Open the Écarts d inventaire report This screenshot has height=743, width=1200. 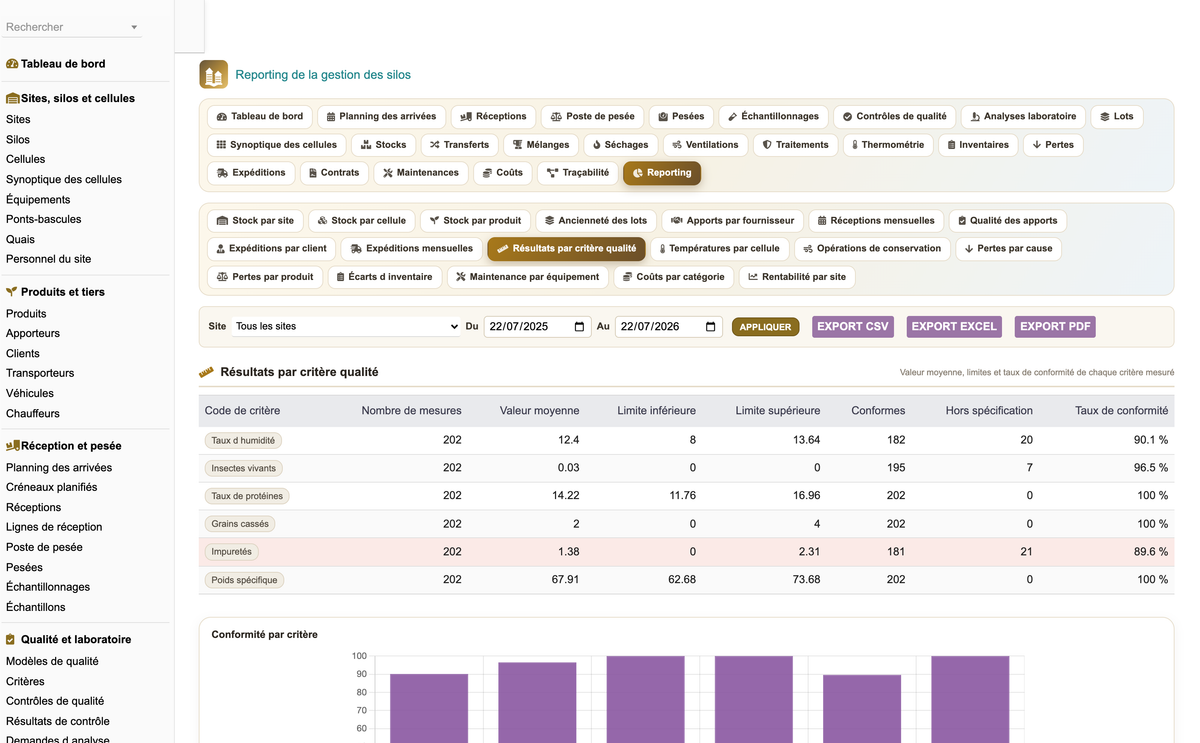click(384, 277)
